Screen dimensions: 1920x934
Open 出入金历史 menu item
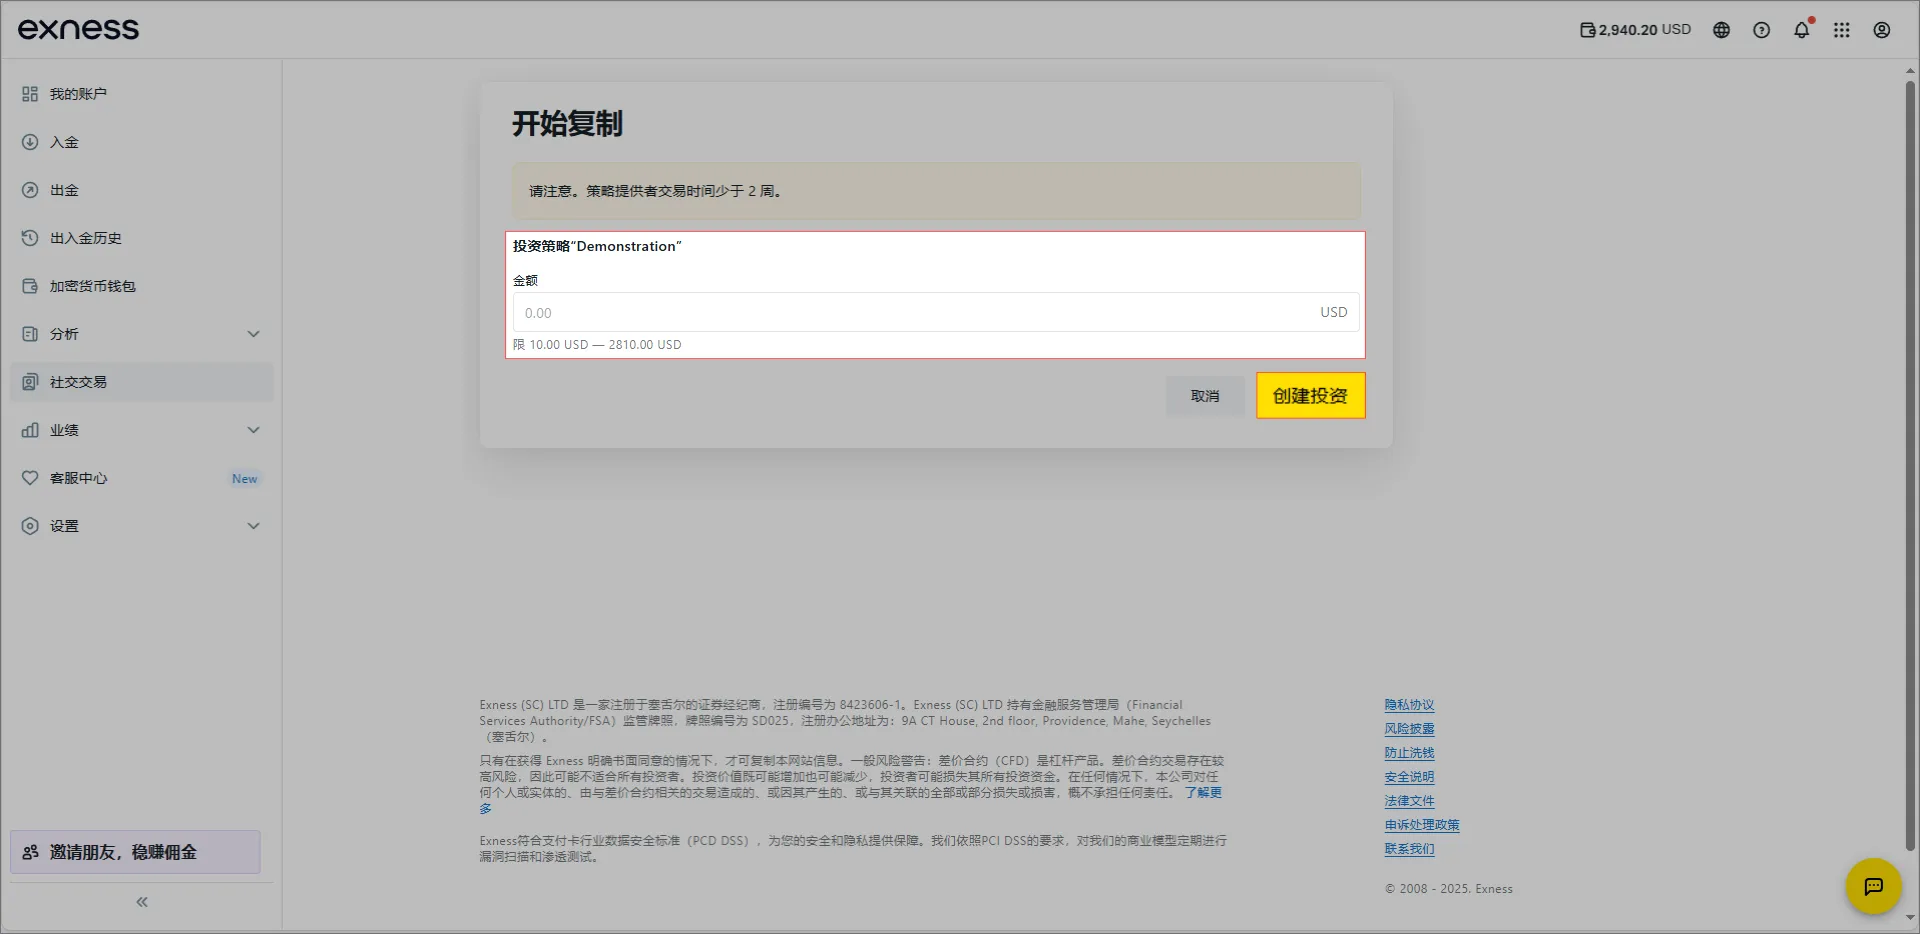pyautogui.click(x=141, y=238)
